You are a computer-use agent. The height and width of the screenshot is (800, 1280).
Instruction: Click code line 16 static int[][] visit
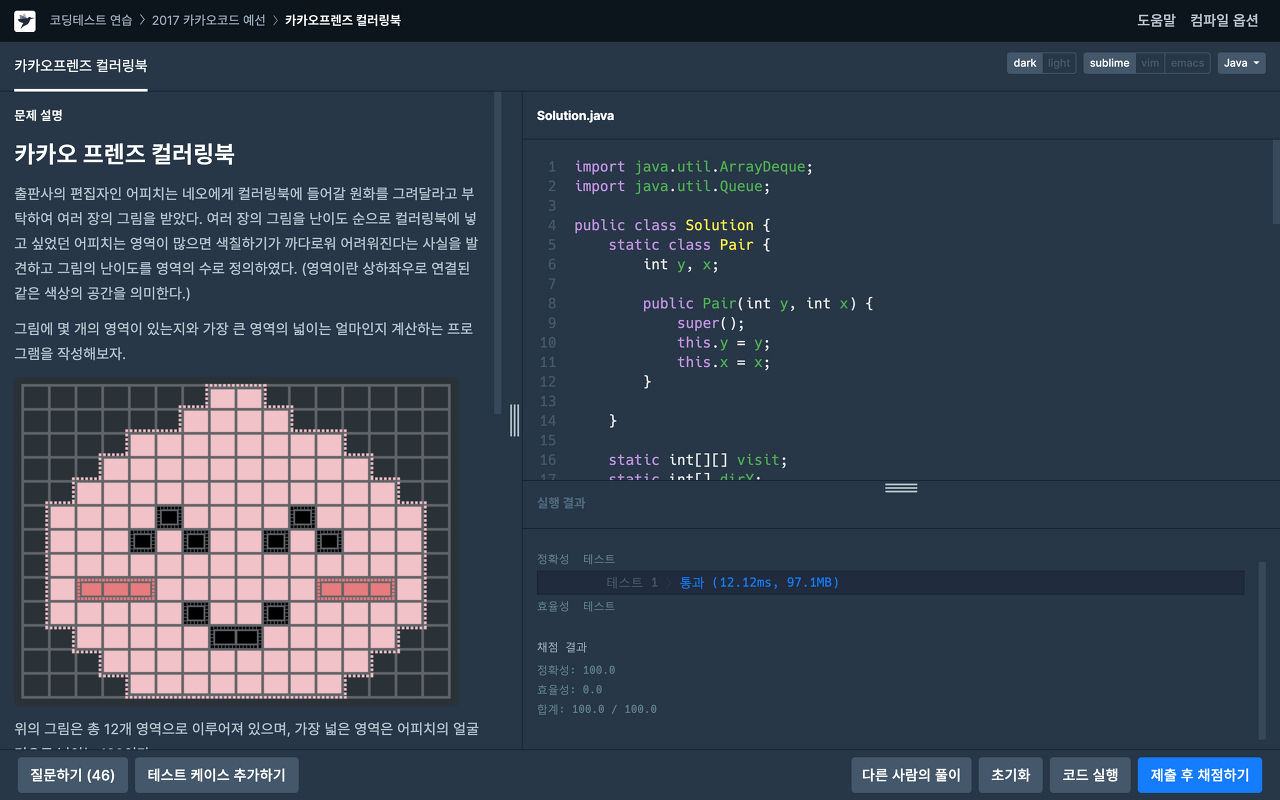click(698, 460)
